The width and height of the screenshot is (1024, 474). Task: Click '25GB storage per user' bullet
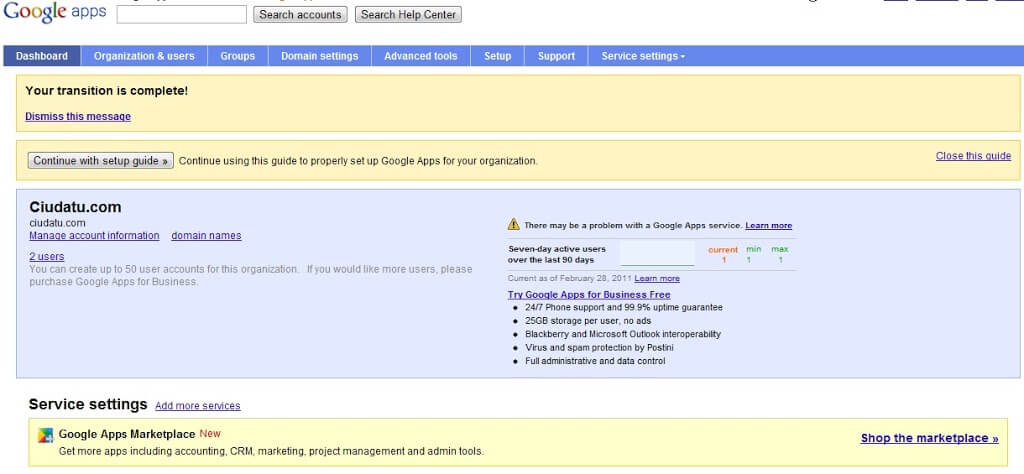pos(588,321)
